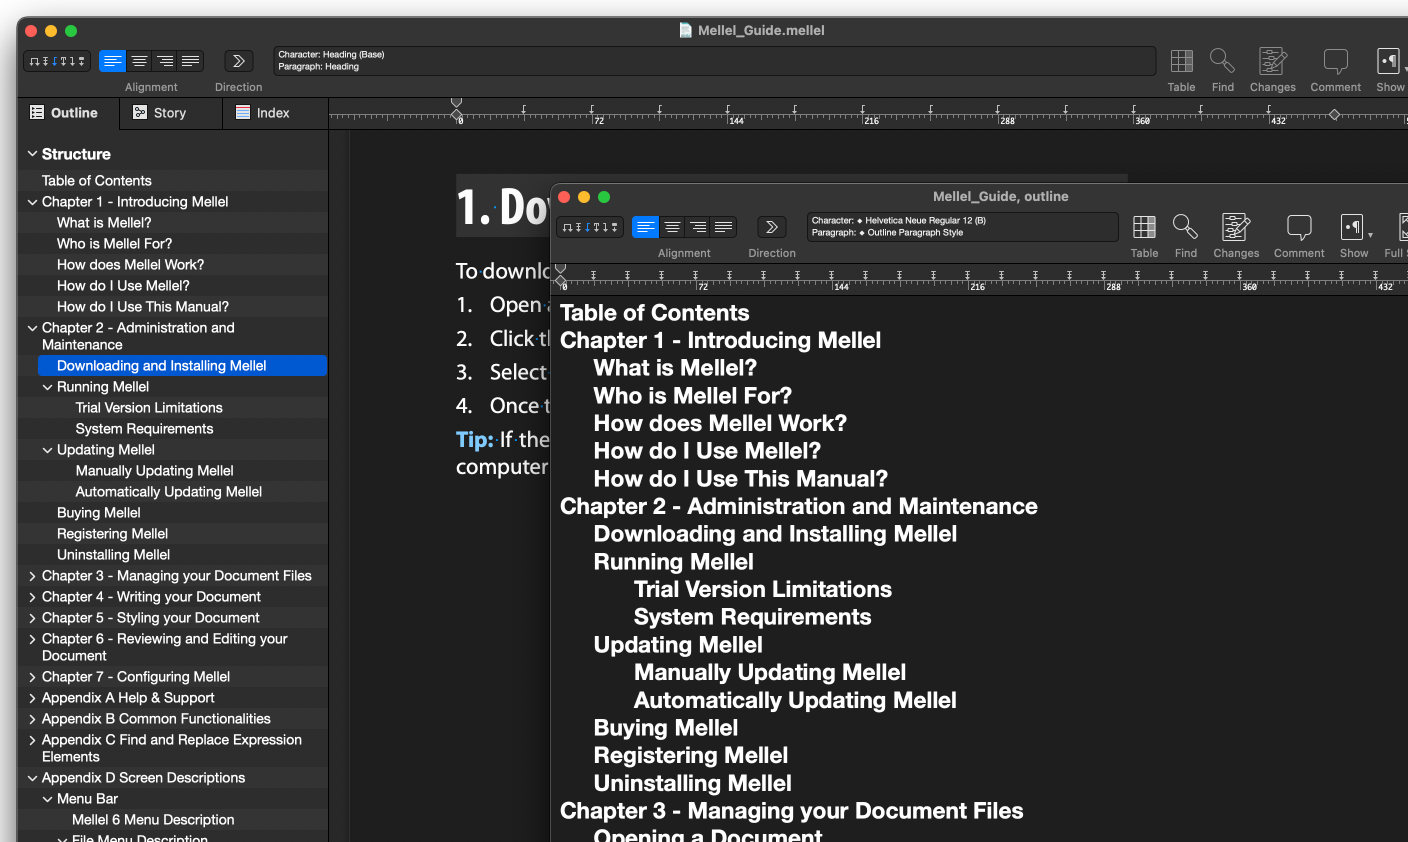
Task: Click Direction arrow in main window toolbar
Action: (x=239, y=61)
